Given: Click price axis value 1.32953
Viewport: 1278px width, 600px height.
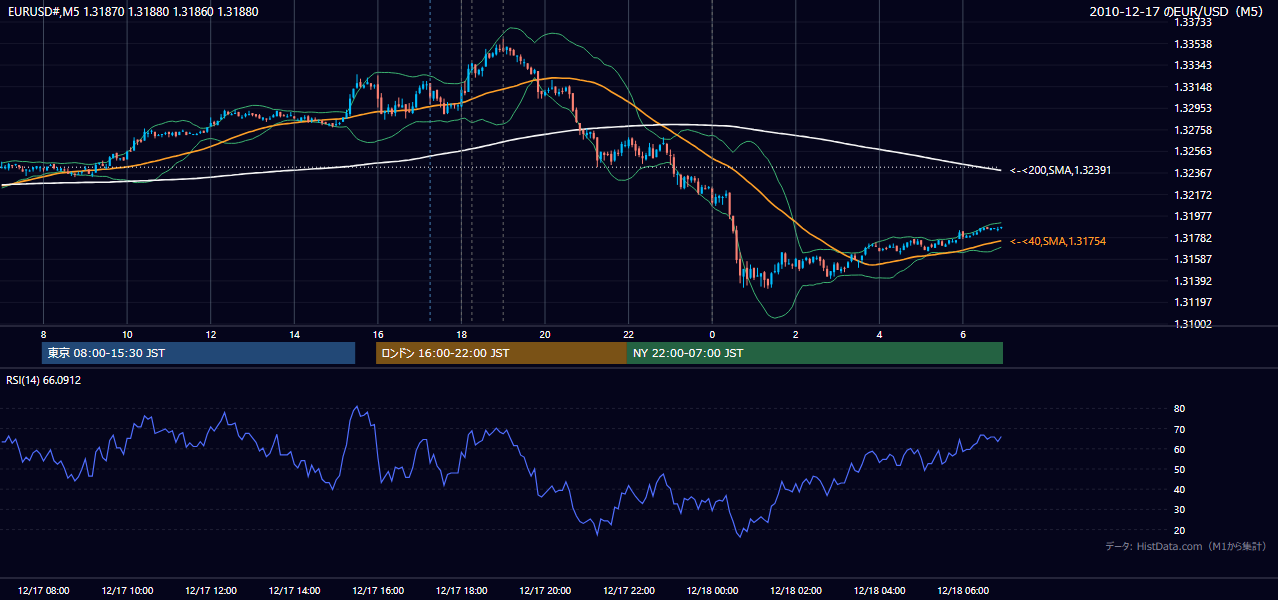Looking at the screenshot, I should point(1192,108).
